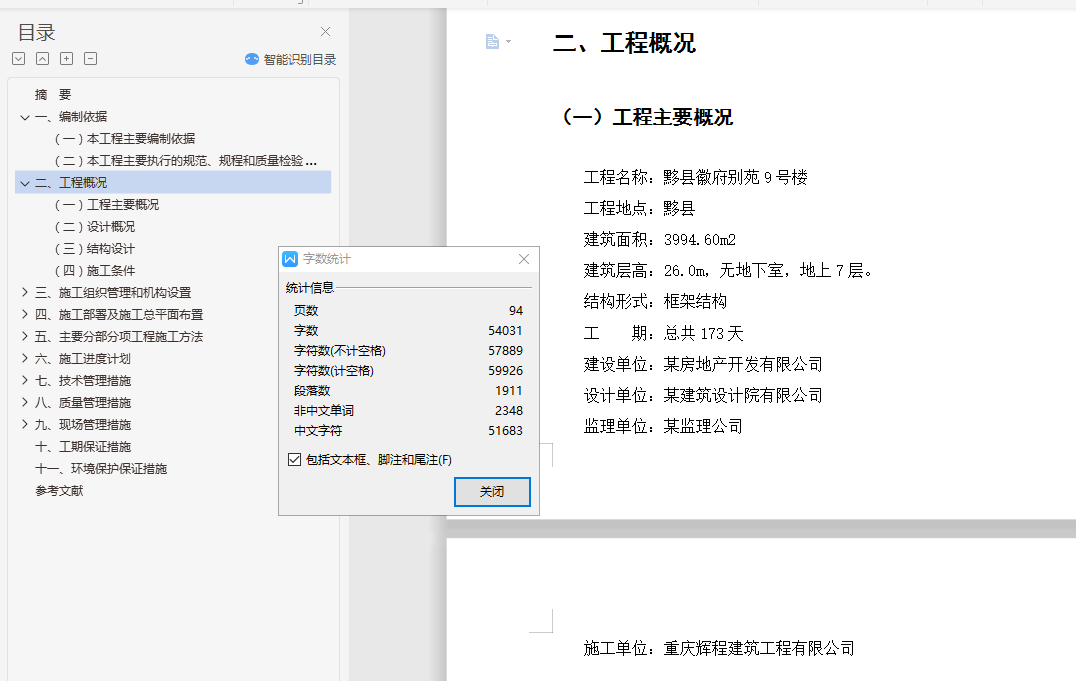
Task: Go to (一)工程主要概况 entry
Action: pyautogui.click(x=106, y=205)
